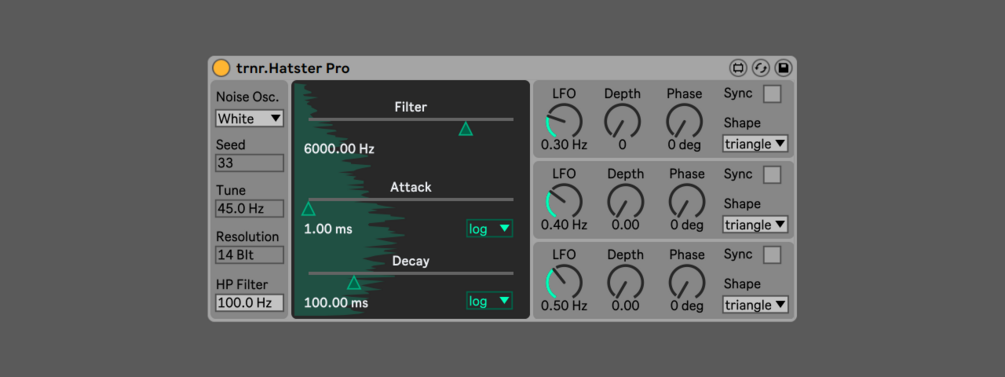Click the Phase knob in the 0.40 Hz LFO row
Image resolution: width=1005 pixels, height=377 pixels.
pos(687,201)
